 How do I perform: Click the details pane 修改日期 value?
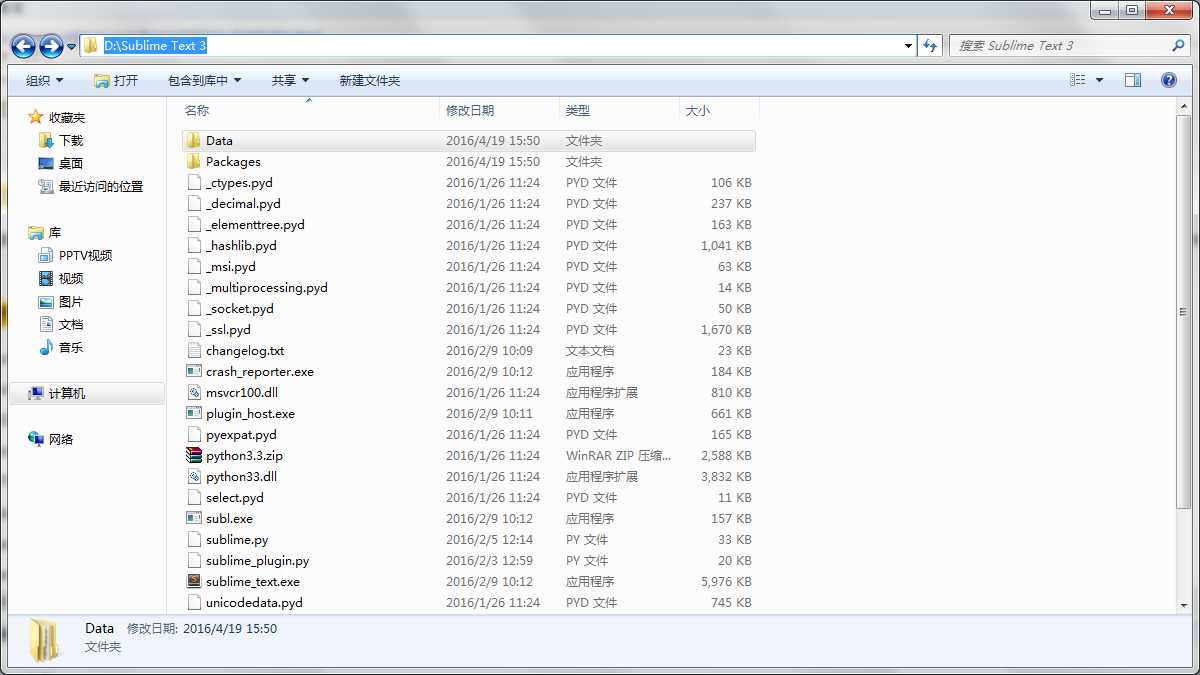(230, 629)
